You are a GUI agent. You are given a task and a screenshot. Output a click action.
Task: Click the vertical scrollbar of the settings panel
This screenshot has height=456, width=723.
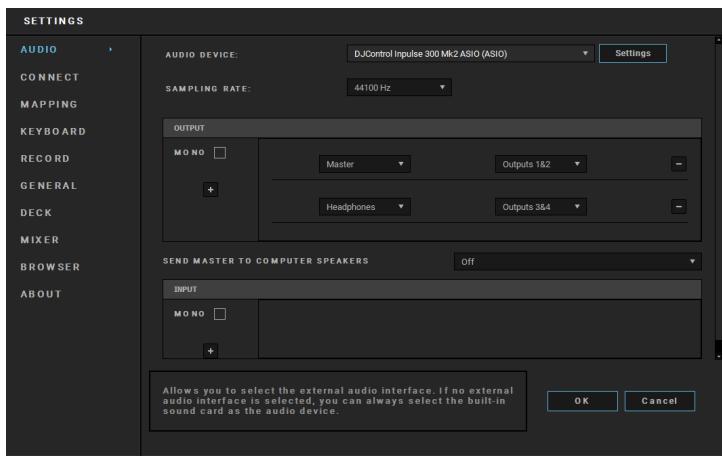[718, 198]
